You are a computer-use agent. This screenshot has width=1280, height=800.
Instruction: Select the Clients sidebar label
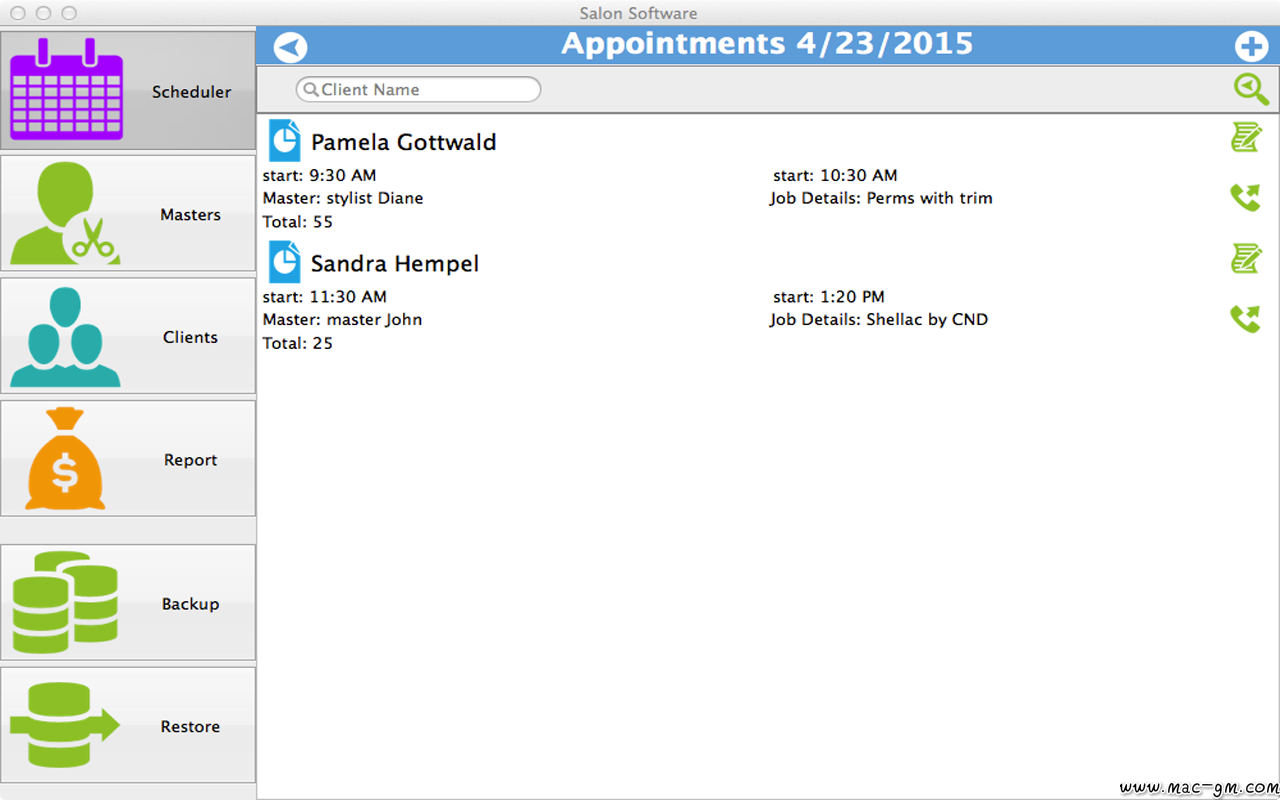[190, 338]
